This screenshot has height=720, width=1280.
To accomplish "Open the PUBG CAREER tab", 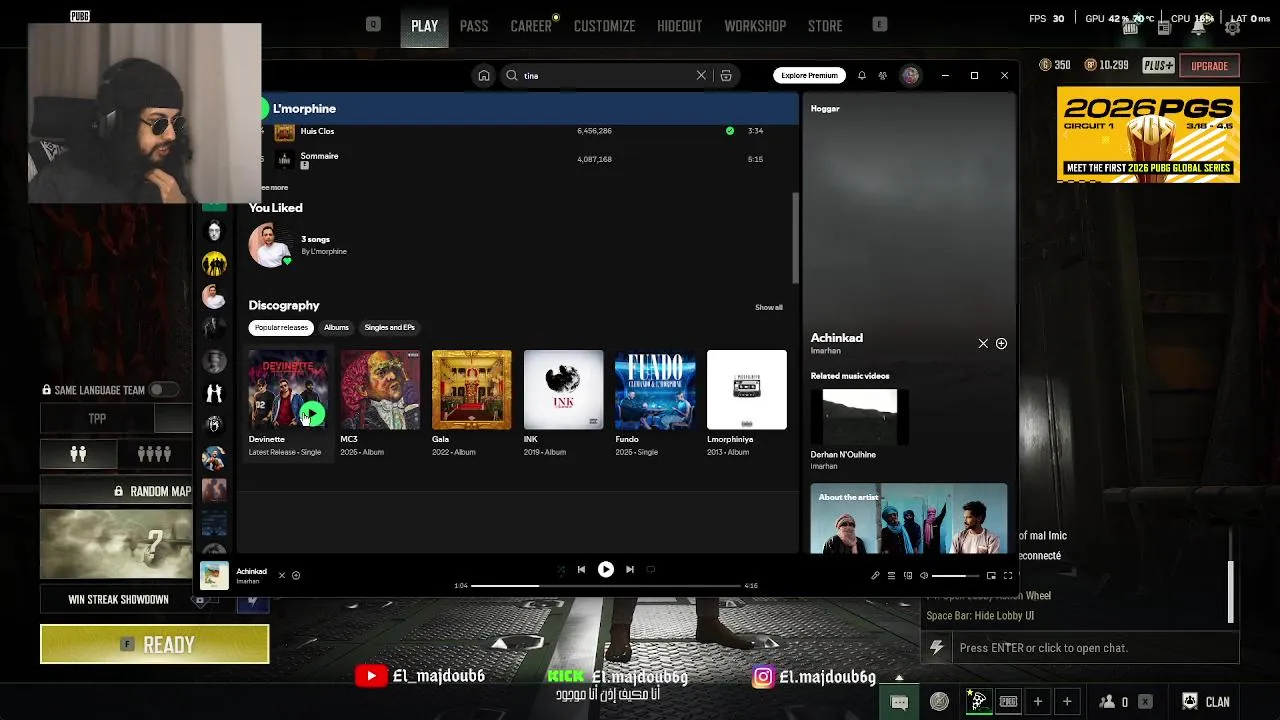I will click(x=531, y=26).
